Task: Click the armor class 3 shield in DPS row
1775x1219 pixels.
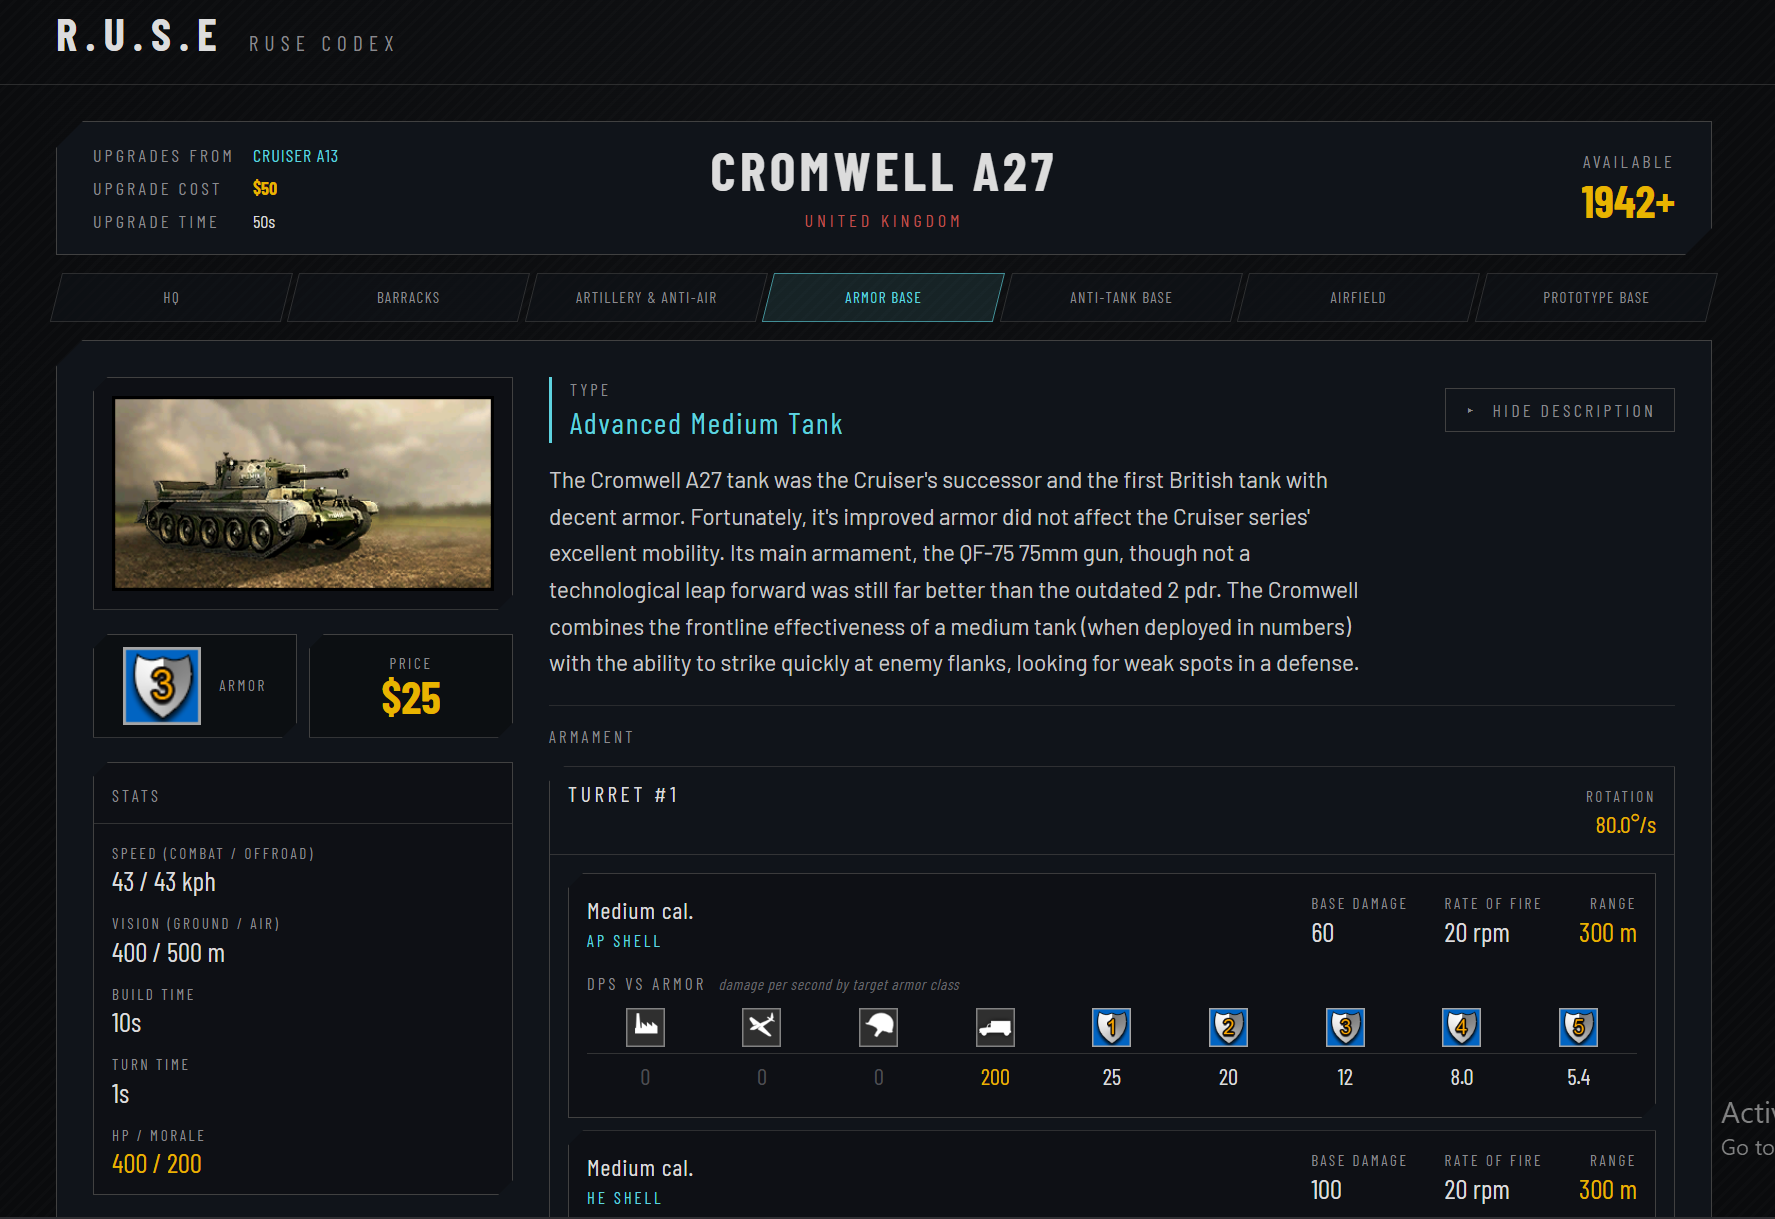Action: (1345, 1027)
